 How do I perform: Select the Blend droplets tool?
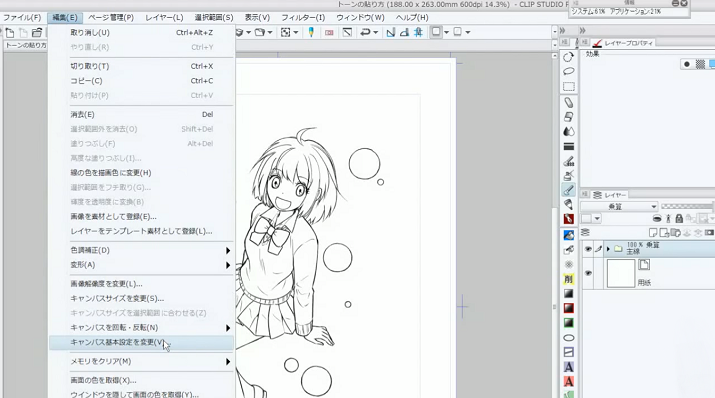coord(568,131)
